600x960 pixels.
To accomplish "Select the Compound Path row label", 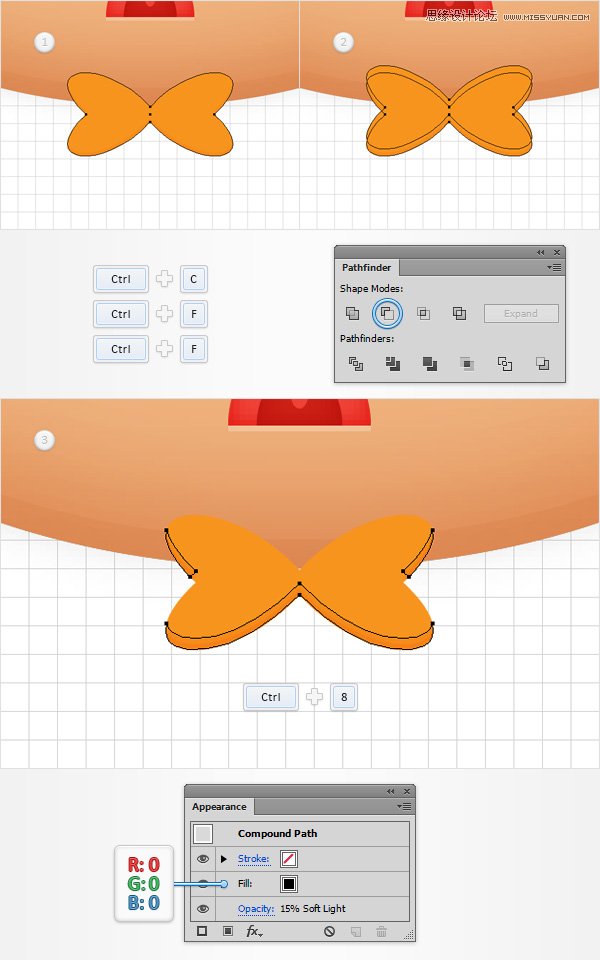I will [x=277, y=834].
